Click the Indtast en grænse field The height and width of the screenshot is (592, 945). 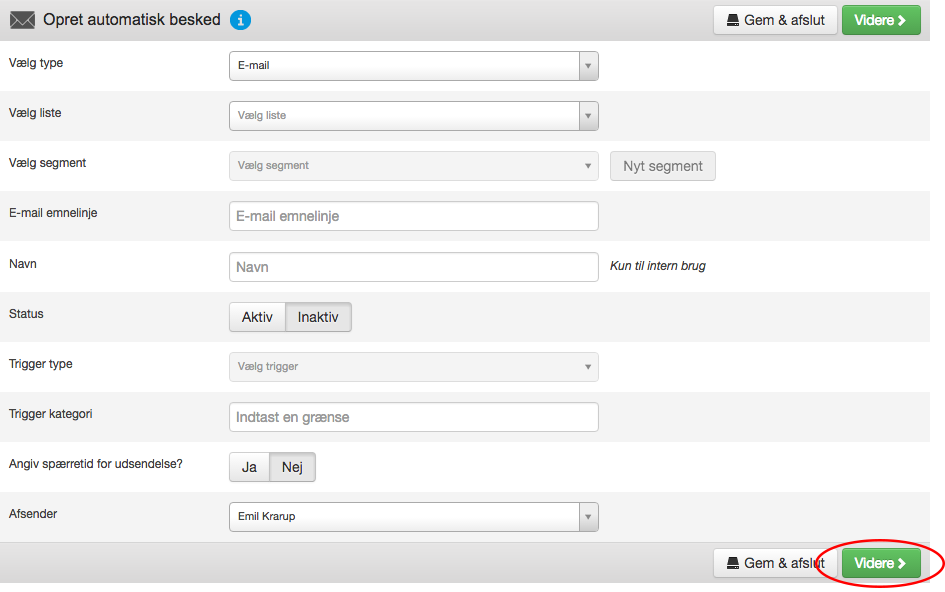click(x=413, y=417)
